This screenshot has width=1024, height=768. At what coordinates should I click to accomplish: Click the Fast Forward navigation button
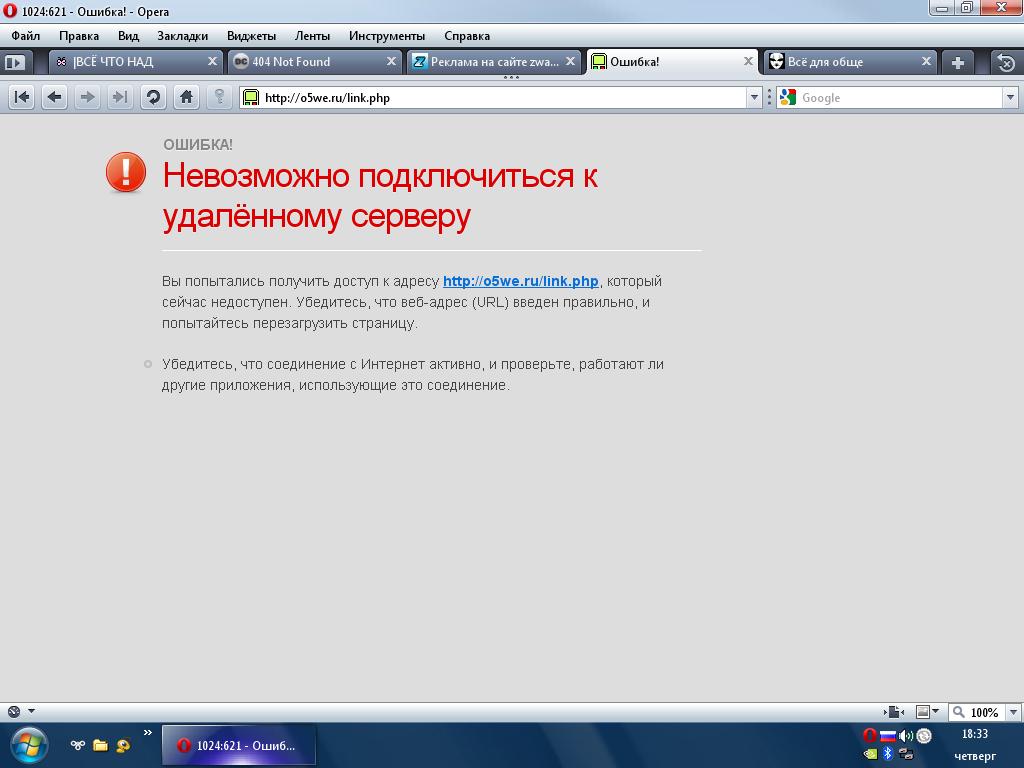tap(120, 97)
